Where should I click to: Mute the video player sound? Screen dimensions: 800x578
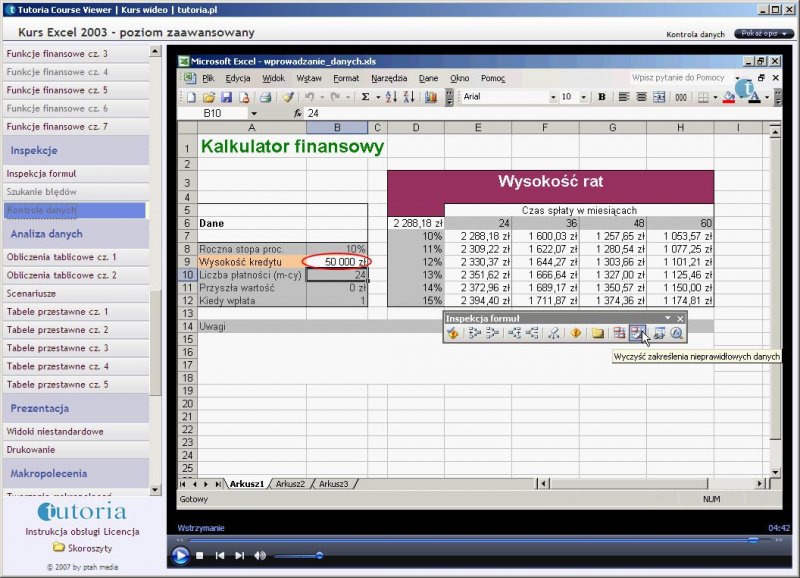point(260,555)
